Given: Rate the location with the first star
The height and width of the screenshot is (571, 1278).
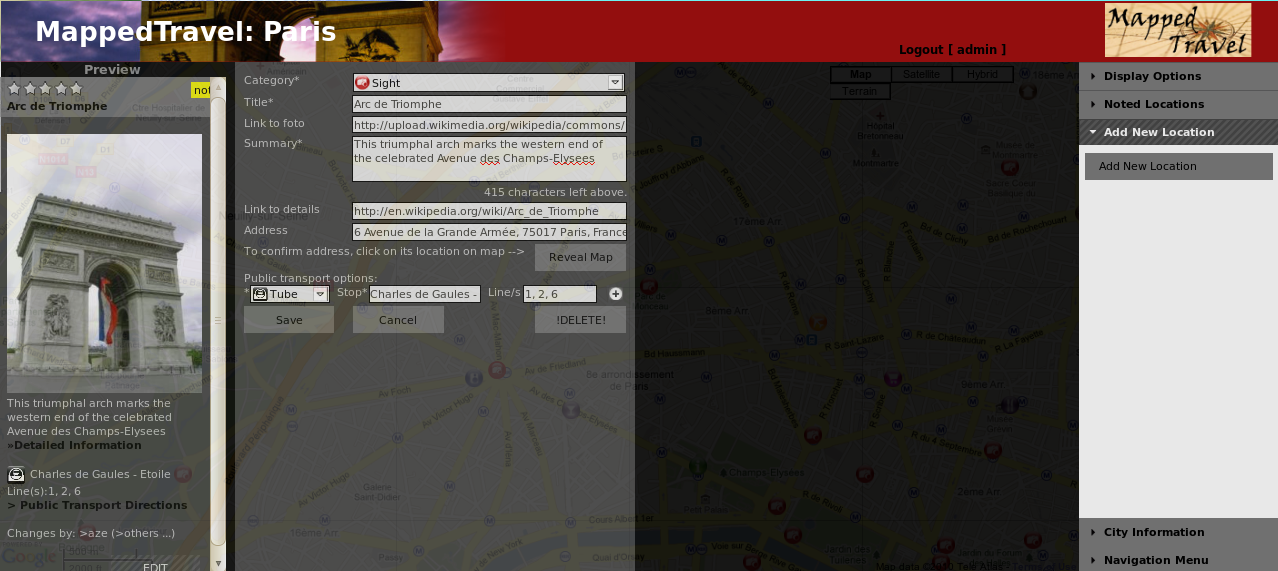Looking at the screenshot, I should coord(14,89).
